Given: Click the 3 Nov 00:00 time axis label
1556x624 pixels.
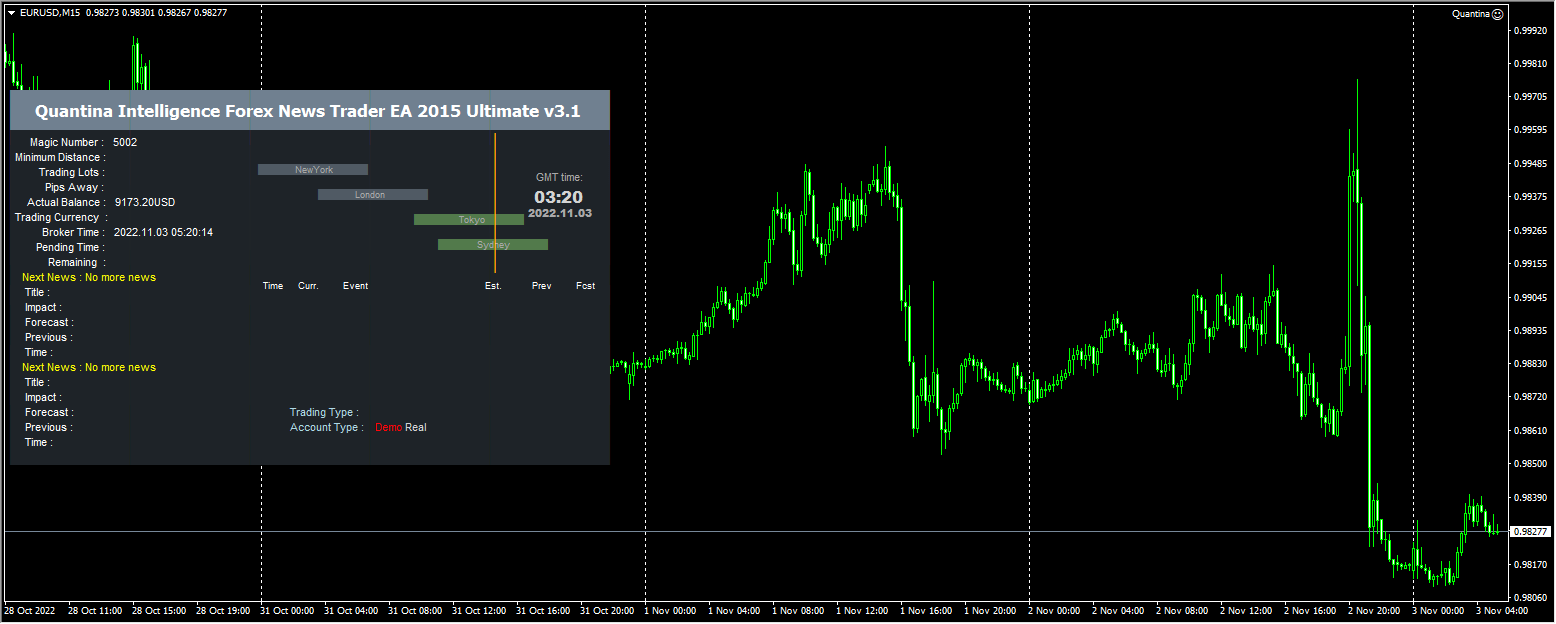Looking at the screenshot, I should pos(1439,610).
